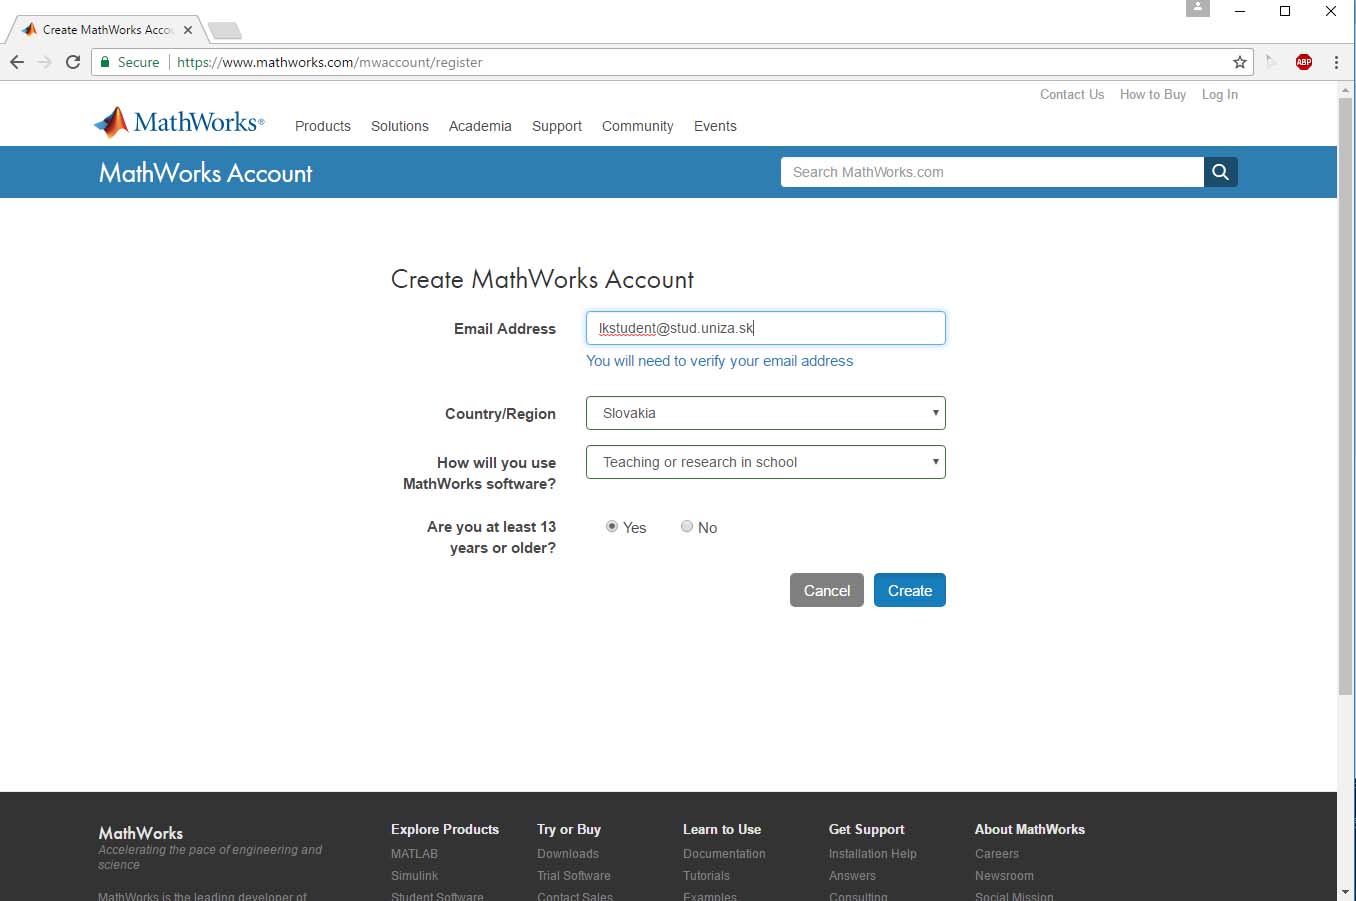Select No radio for age question
1356x901 pixels.
point(687,526)
